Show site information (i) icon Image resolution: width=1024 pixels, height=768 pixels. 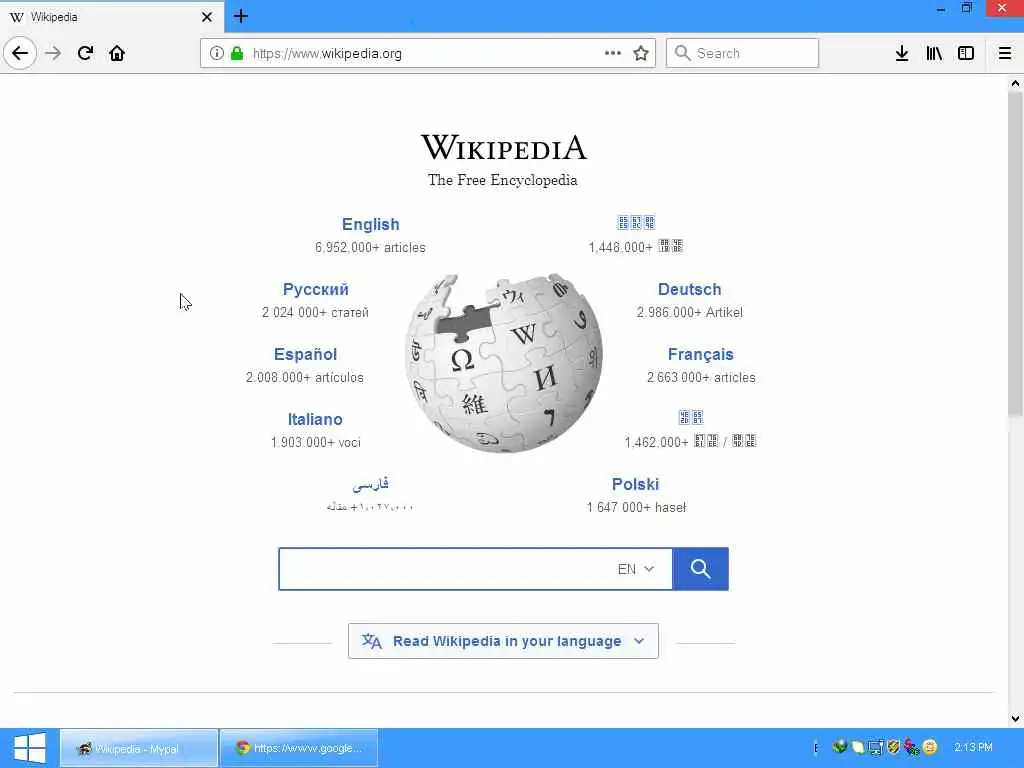(x=217, y=53)
